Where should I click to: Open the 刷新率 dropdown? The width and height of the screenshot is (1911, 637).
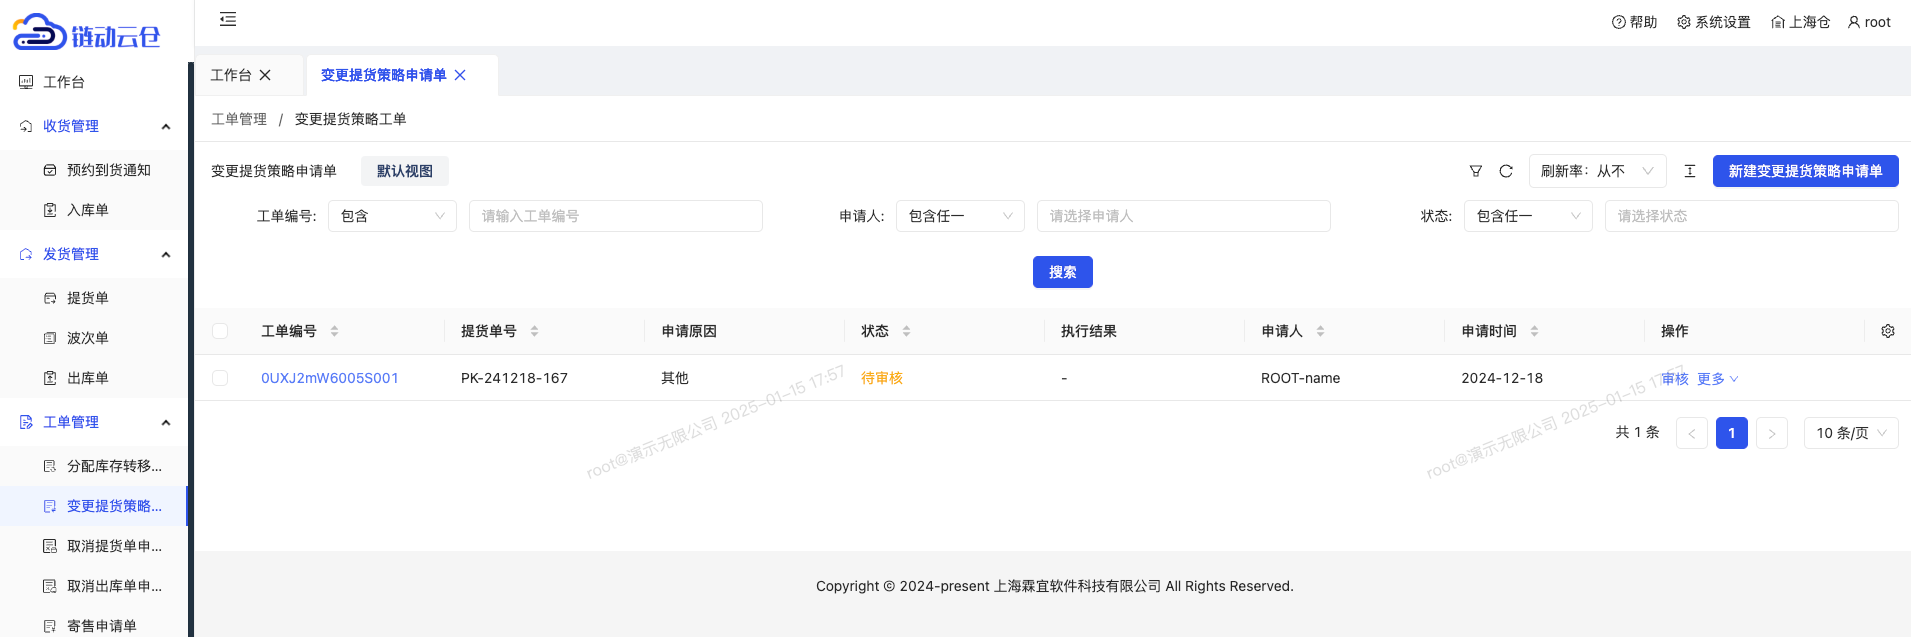point(1597,171)
